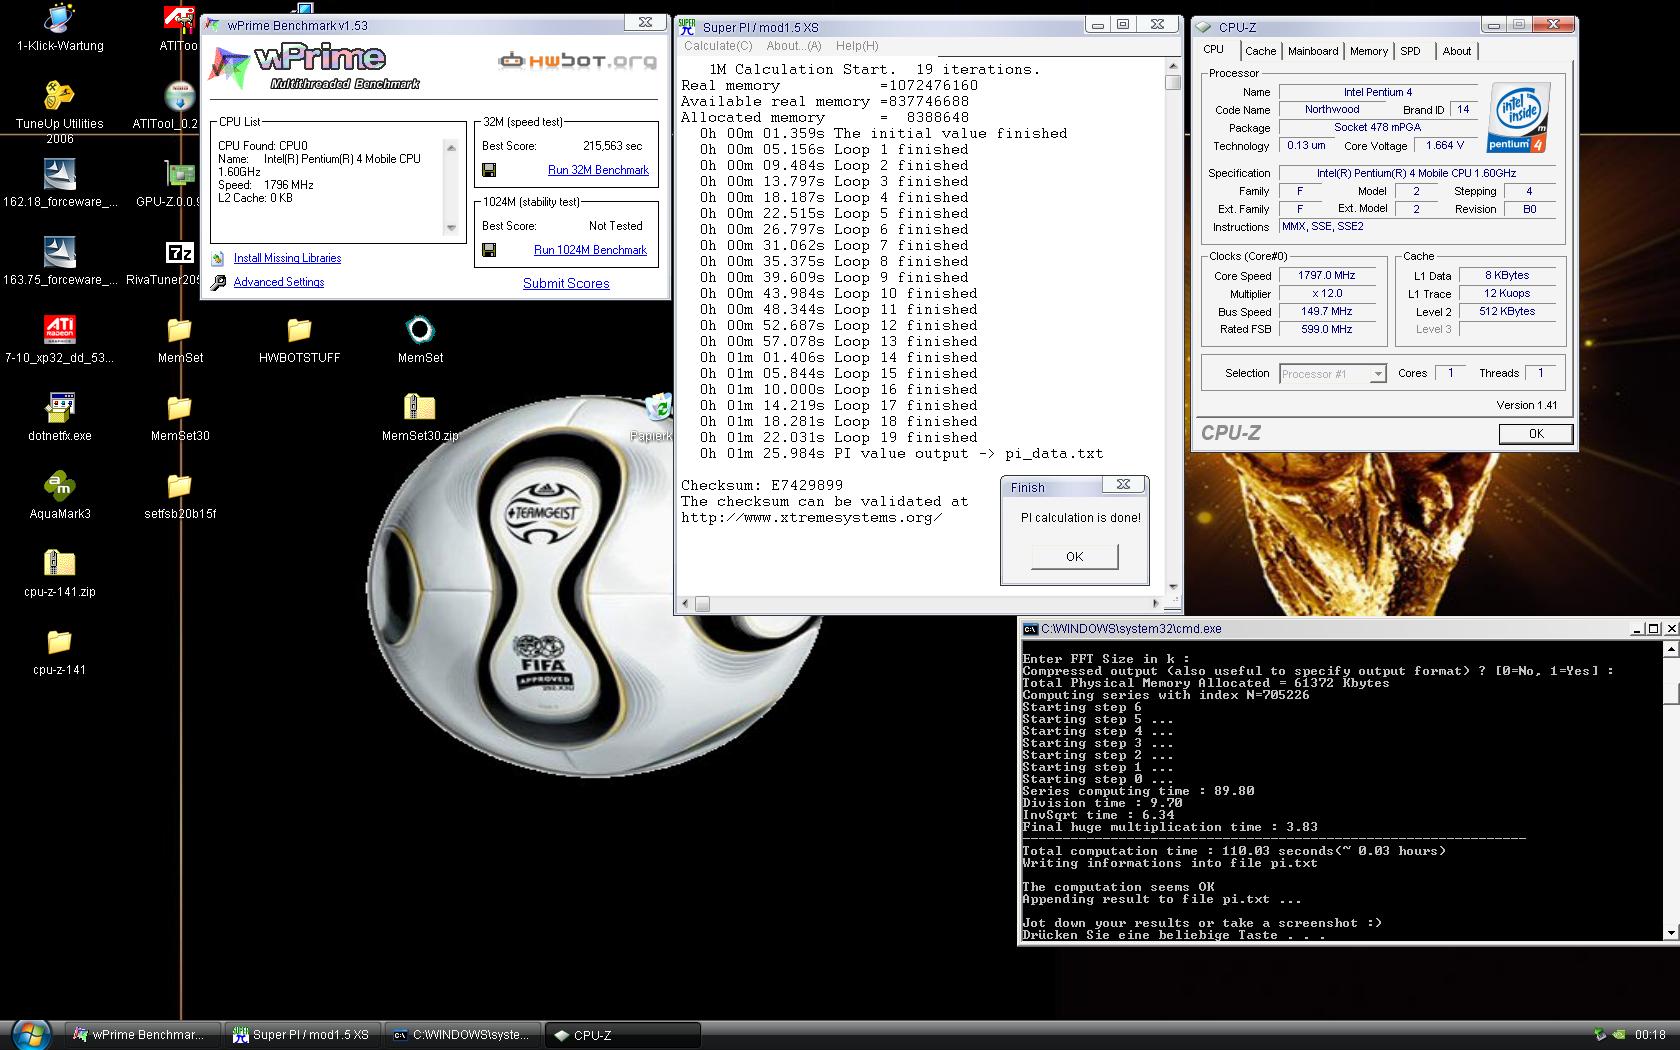This screenshot has height=1050, width=1680.
Task: Click the Core Voltage value 1.664 V
Action: click(x=1446, y=145)
